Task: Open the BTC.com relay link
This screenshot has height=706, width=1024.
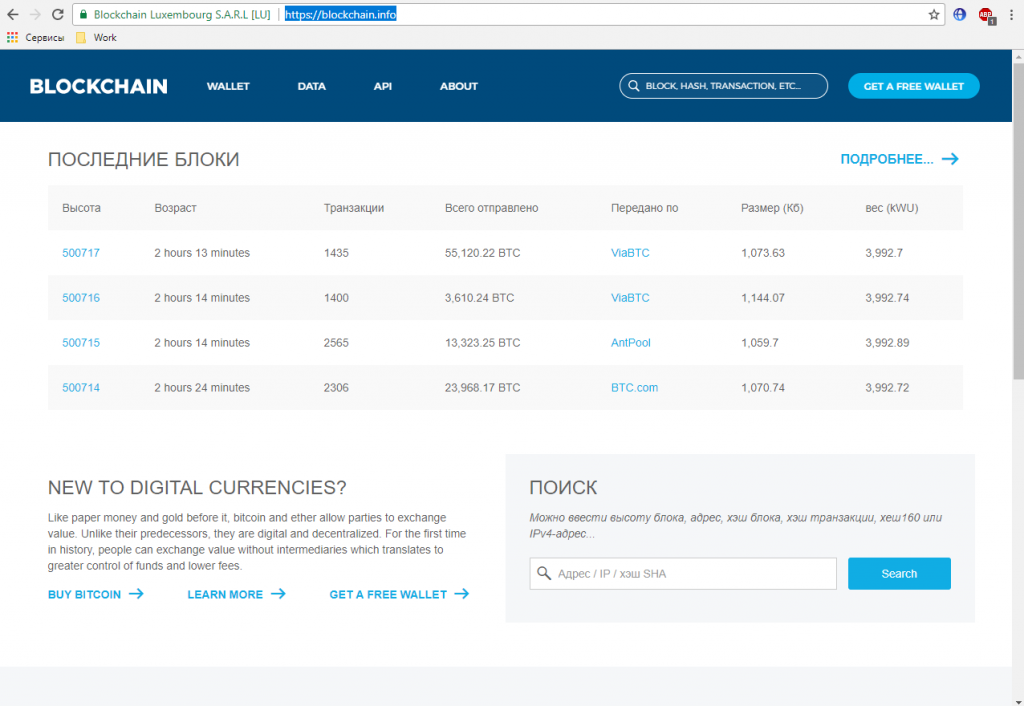Action: 634,387
